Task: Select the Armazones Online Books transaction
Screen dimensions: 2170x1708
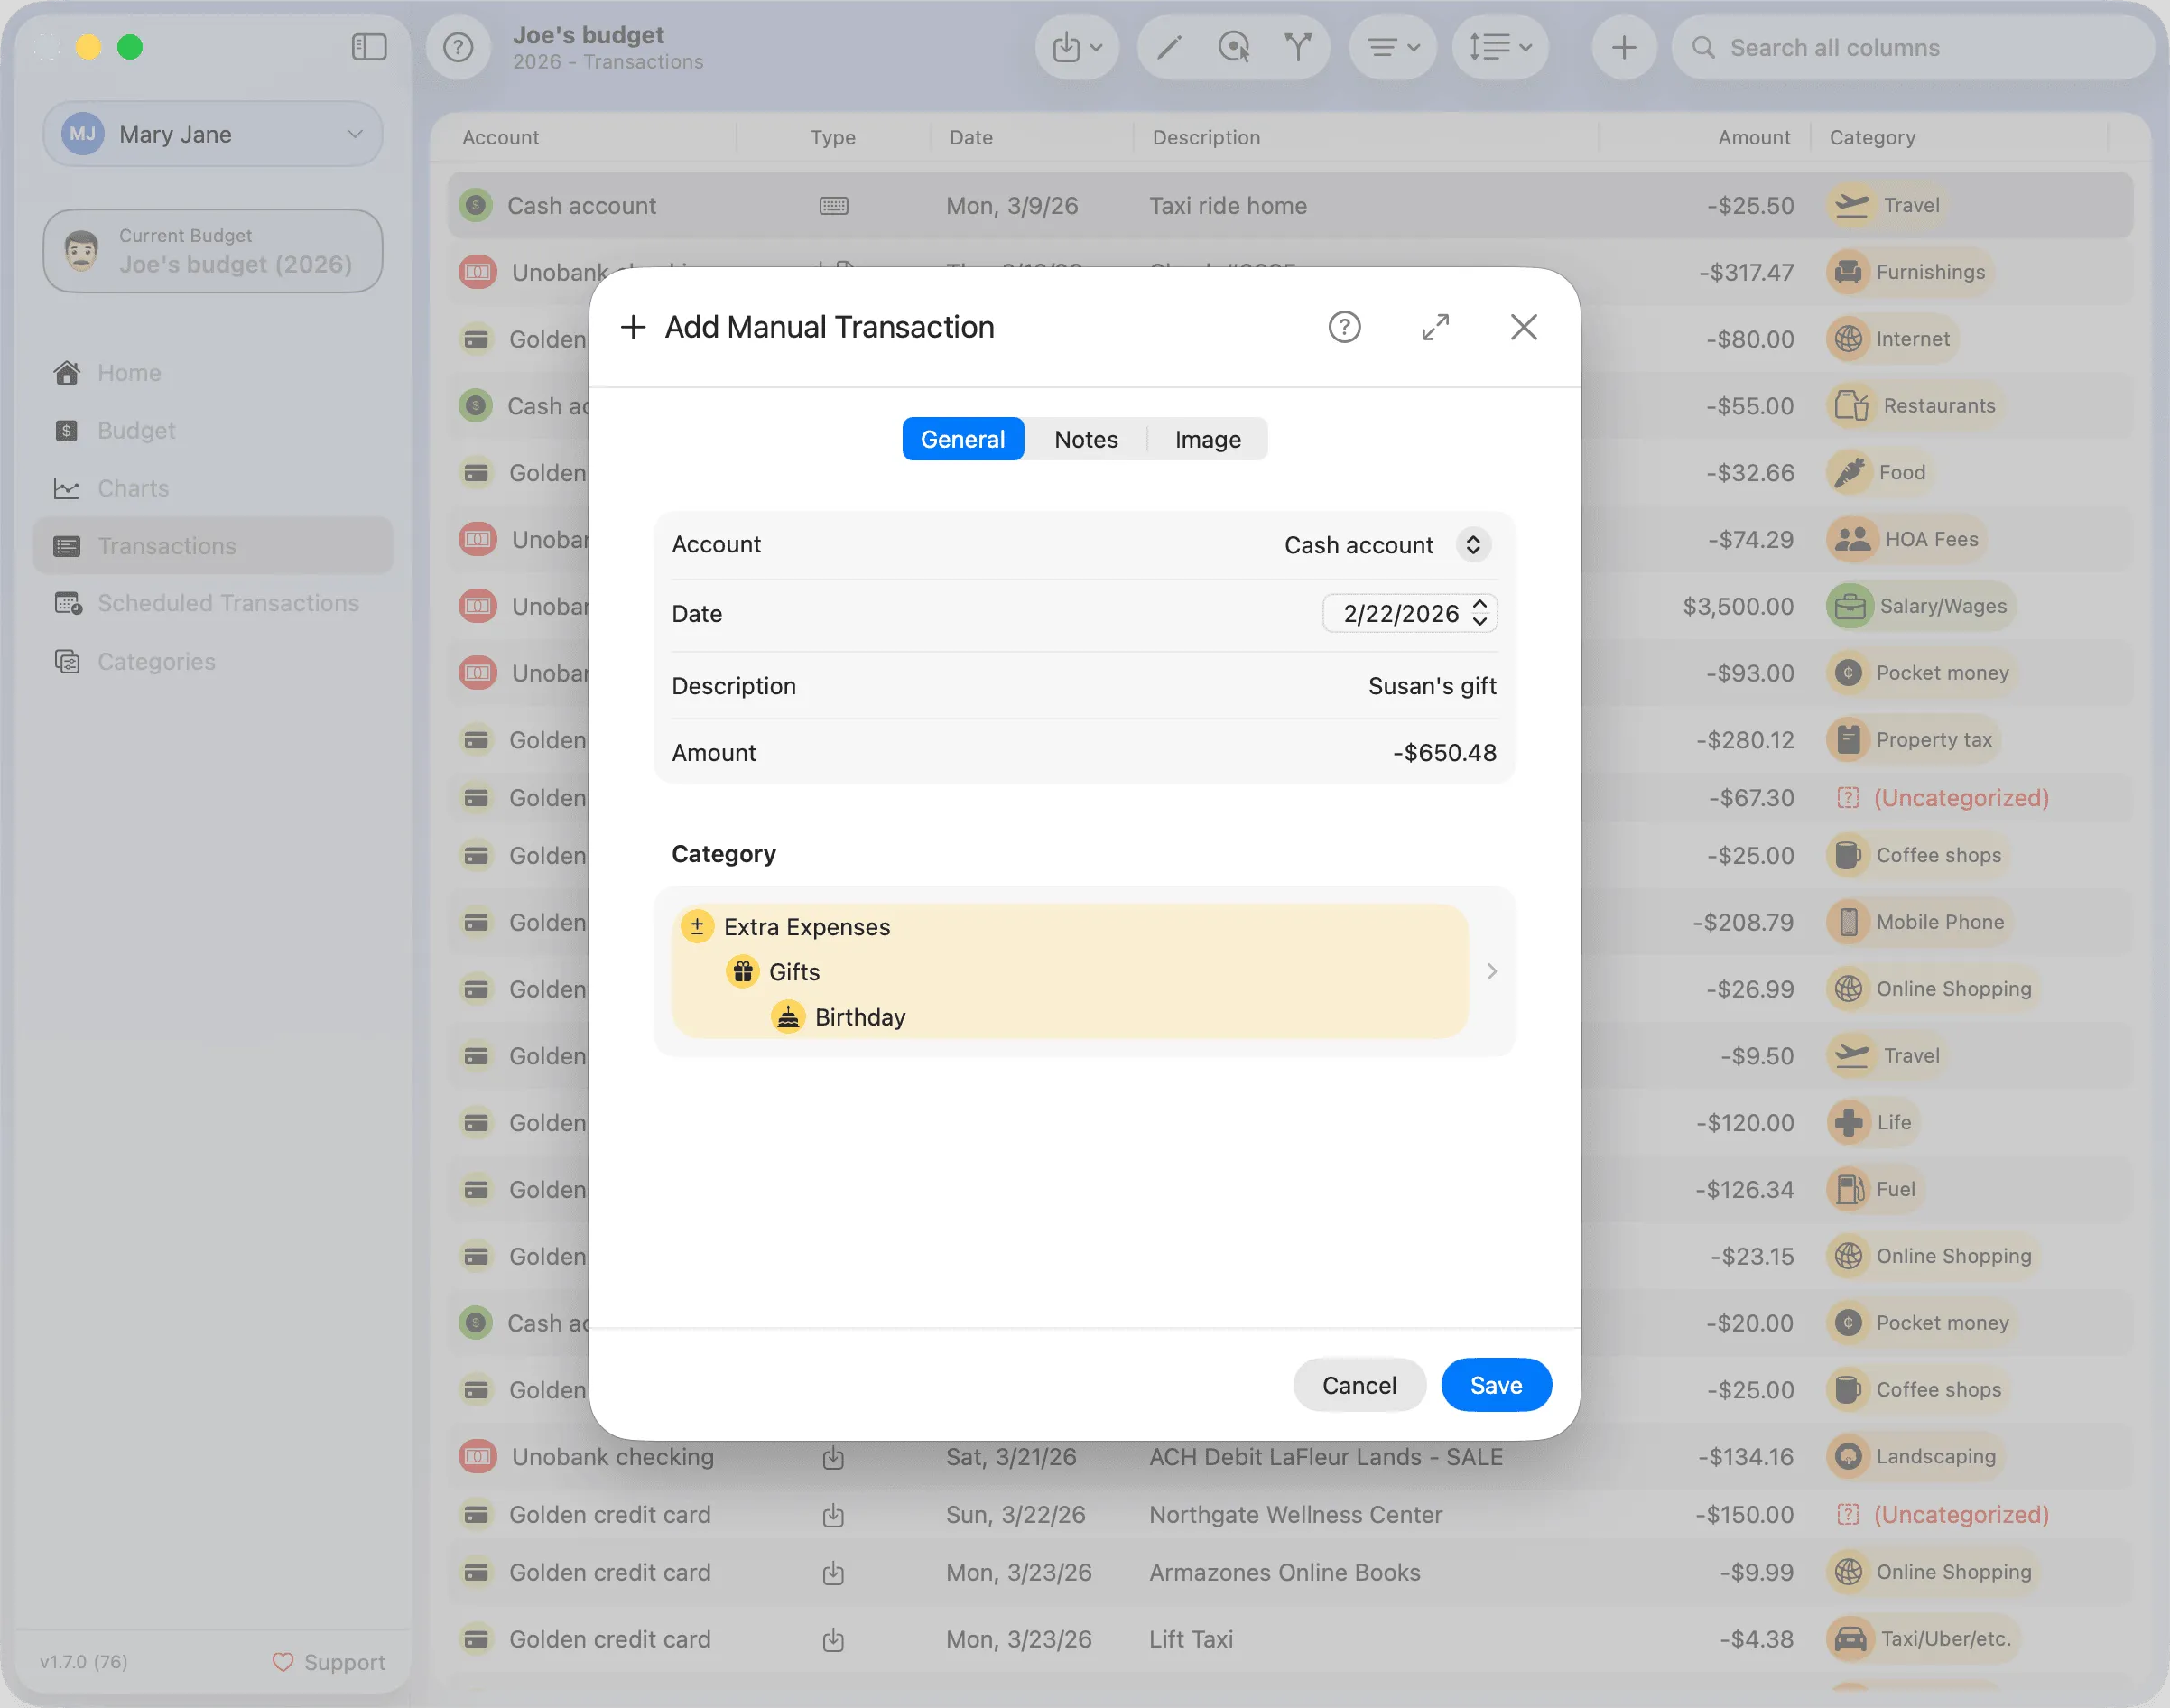Action: [1290, 1572]
